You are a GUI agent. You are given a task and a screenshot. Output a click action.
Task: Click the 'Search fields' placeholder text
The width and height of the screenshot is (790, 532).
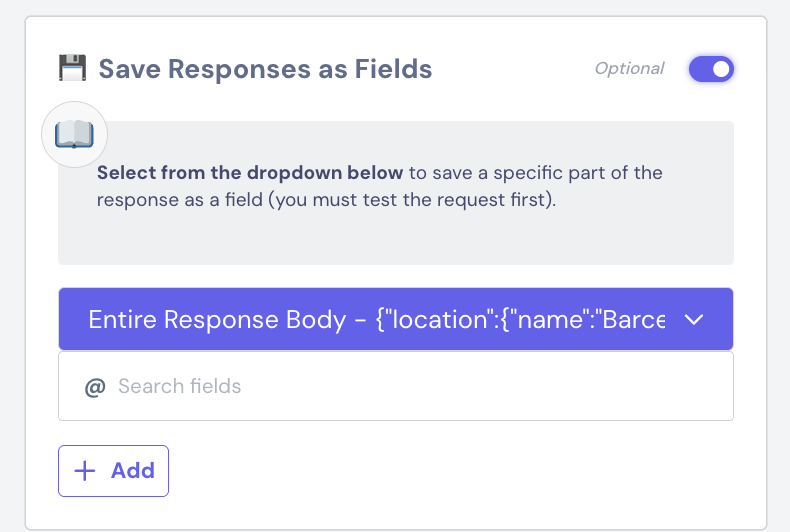point(179,386)
